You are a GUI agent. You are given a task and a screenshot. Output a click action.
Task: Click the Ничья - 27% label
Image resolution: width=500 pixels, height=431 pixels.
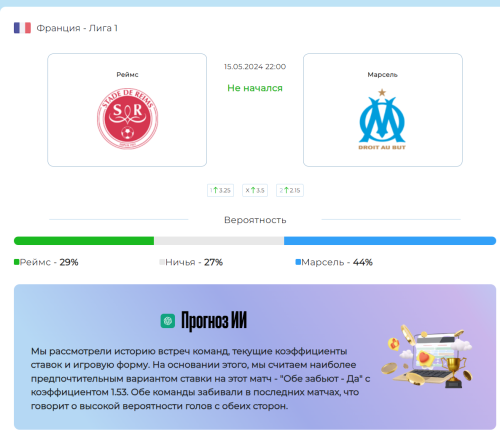click(x=194, y=262)
